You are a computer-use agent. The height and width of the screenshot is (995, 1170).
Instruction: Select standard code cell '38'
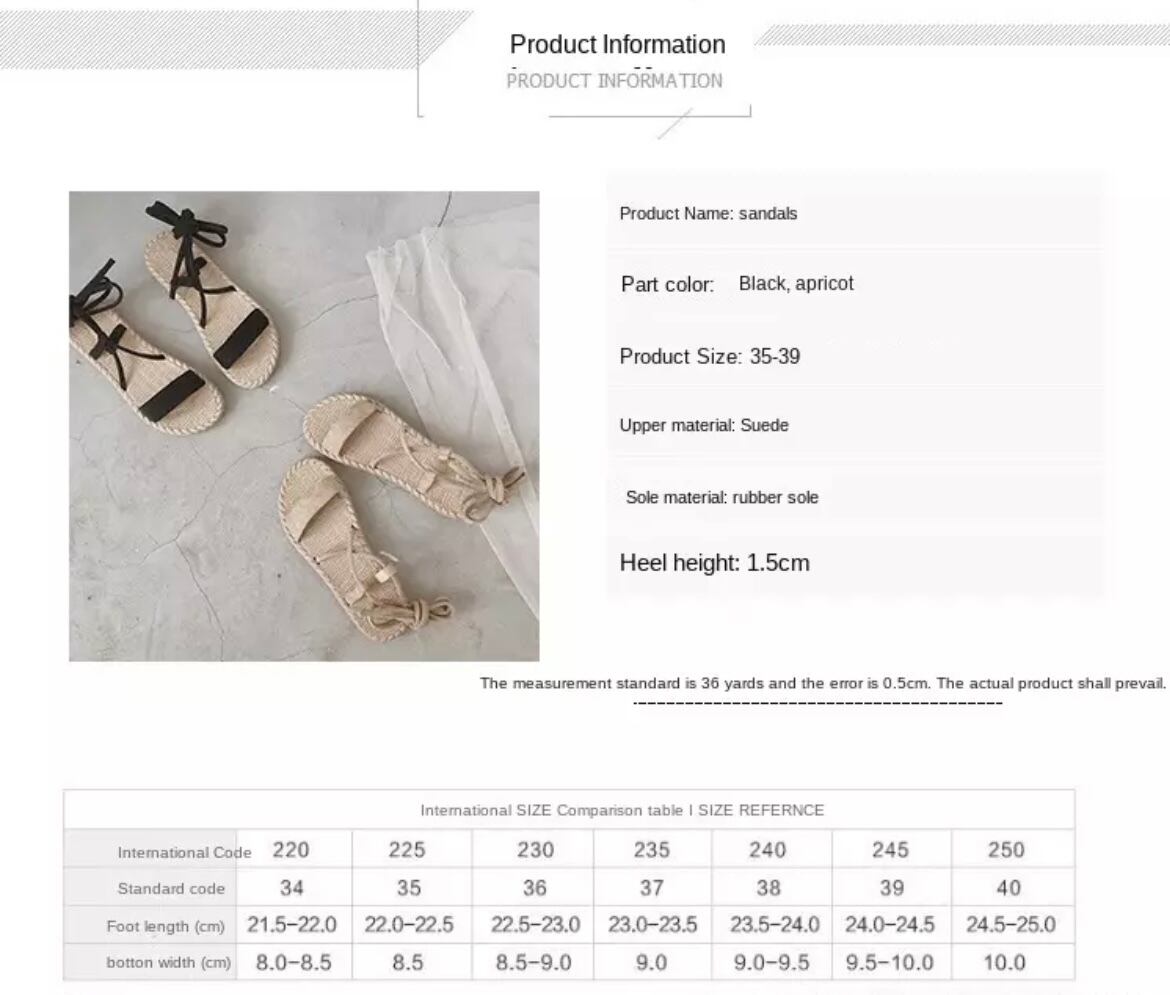point(769,888)
